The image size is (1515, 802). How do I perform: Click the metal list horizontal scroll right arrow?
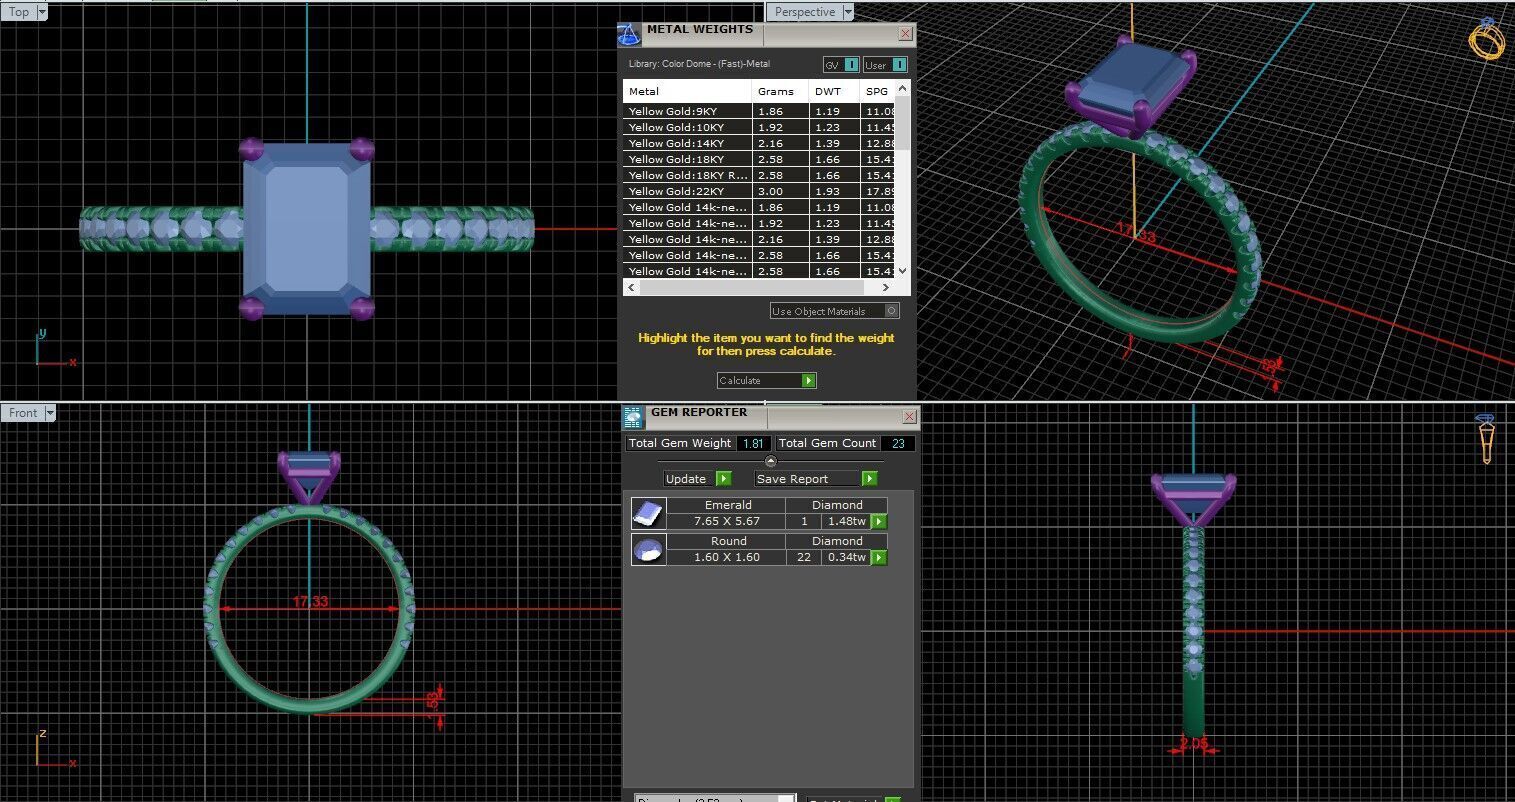click(886, 288)
